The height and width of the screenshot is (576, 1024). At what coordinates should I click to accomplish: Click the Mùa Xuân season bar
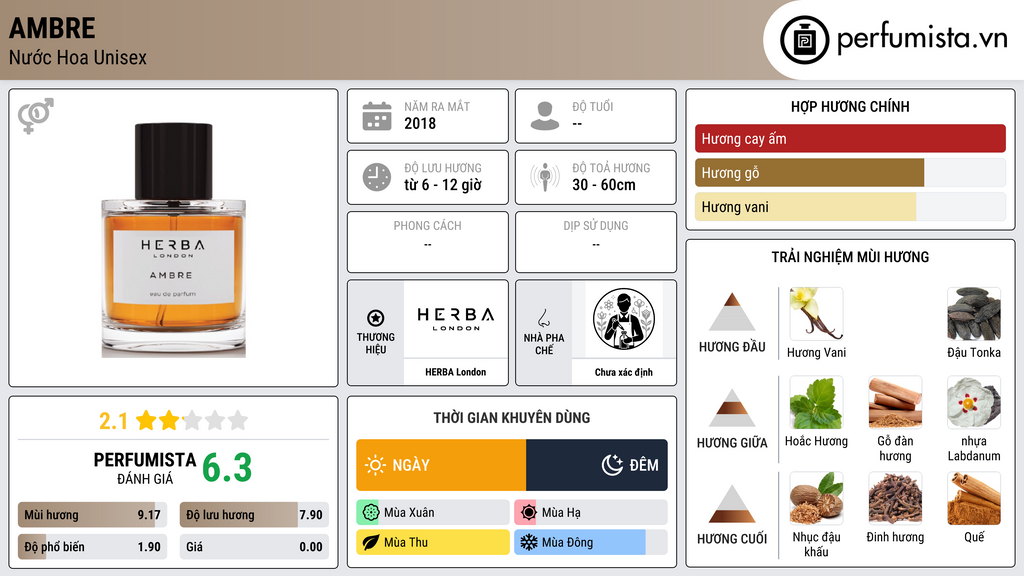tap(433, 513)
